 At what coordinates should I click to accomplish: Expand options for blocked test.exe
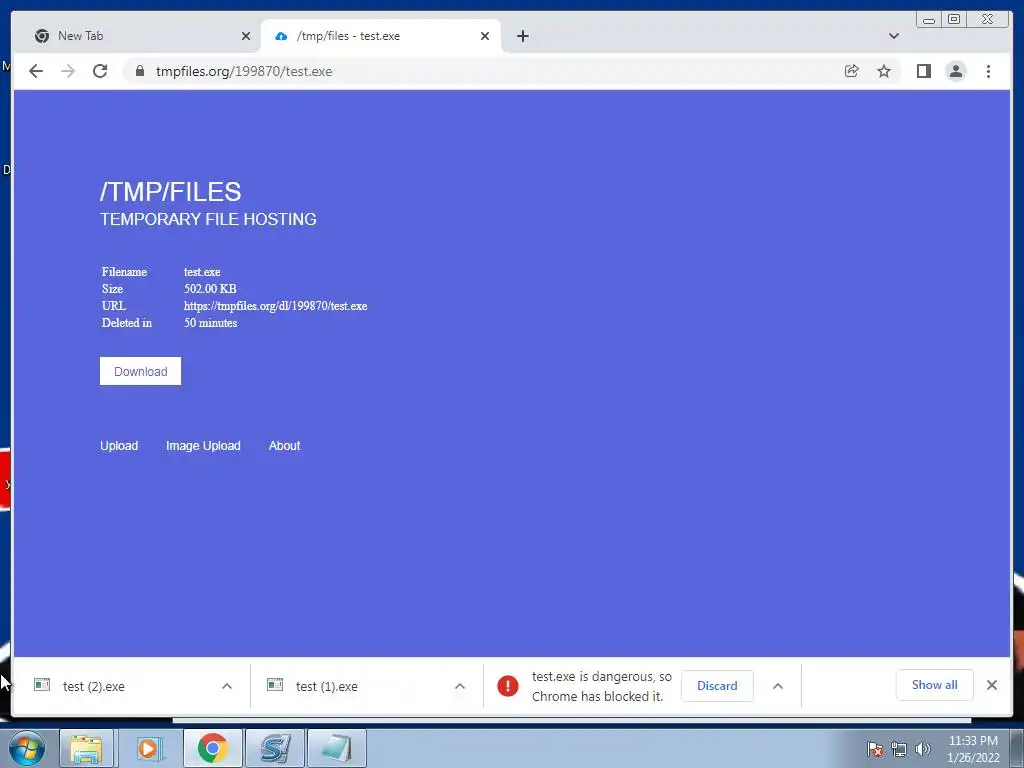click(x=778, y=686)
